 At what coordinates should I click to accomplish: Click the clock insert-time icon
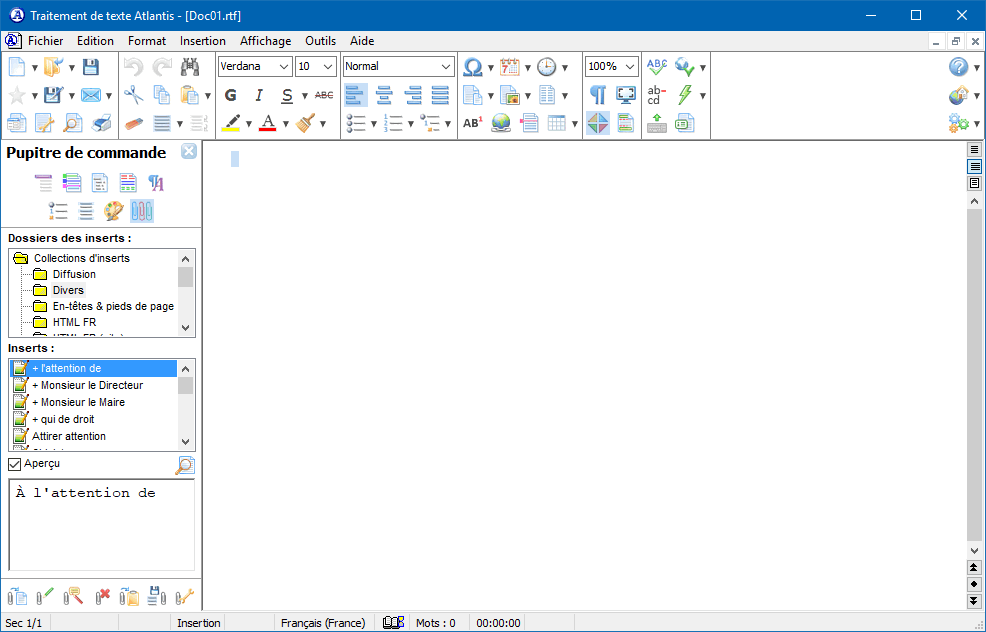click(546, 67)
